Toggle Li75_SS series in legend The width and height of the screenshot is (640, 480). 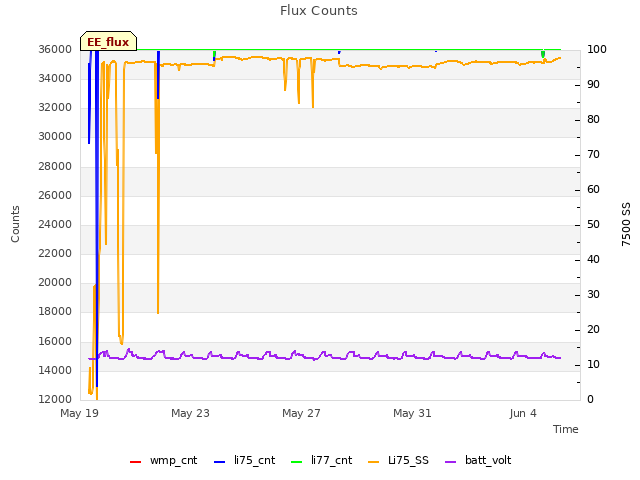(398, 460)
